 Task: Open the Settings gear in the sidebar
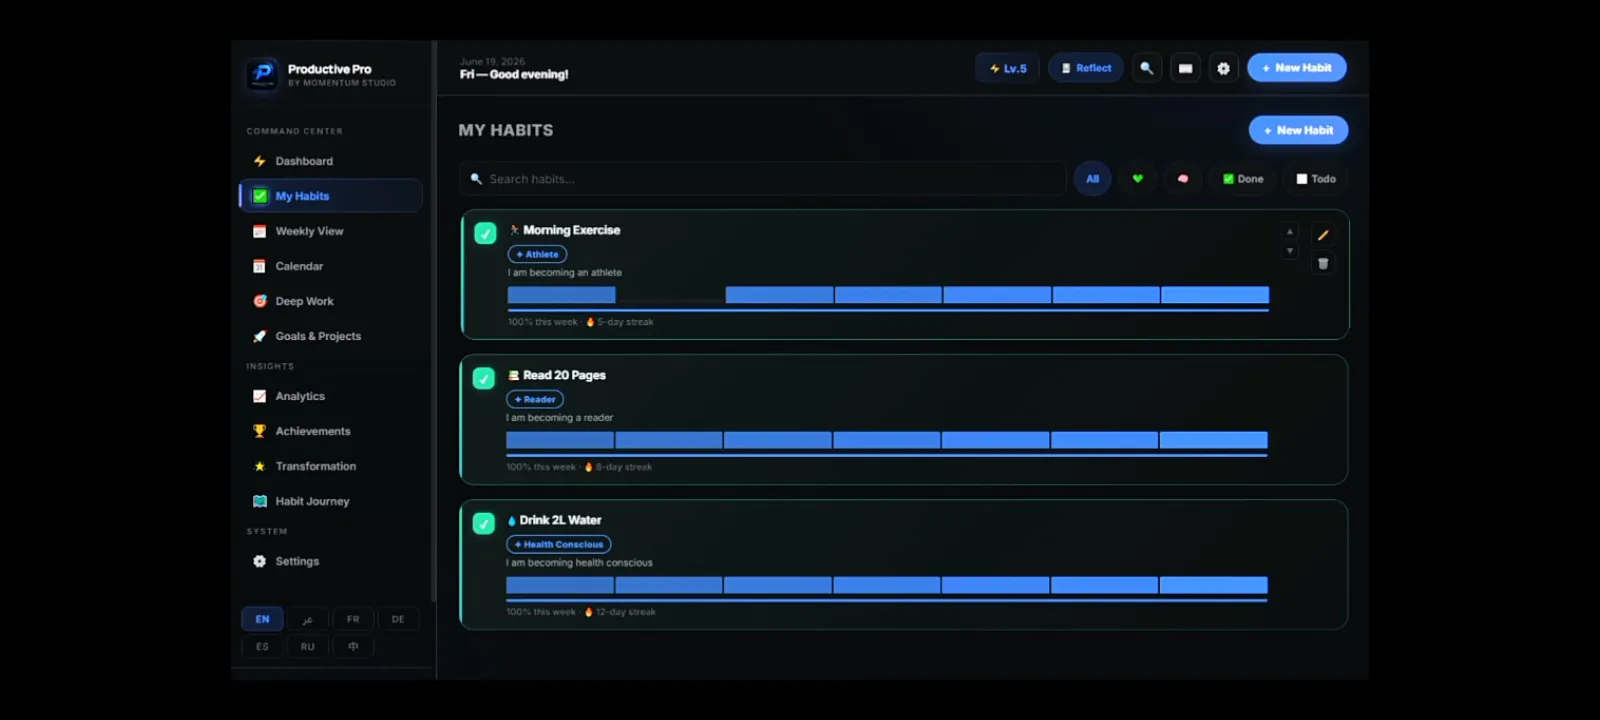[x=330, y=561]
